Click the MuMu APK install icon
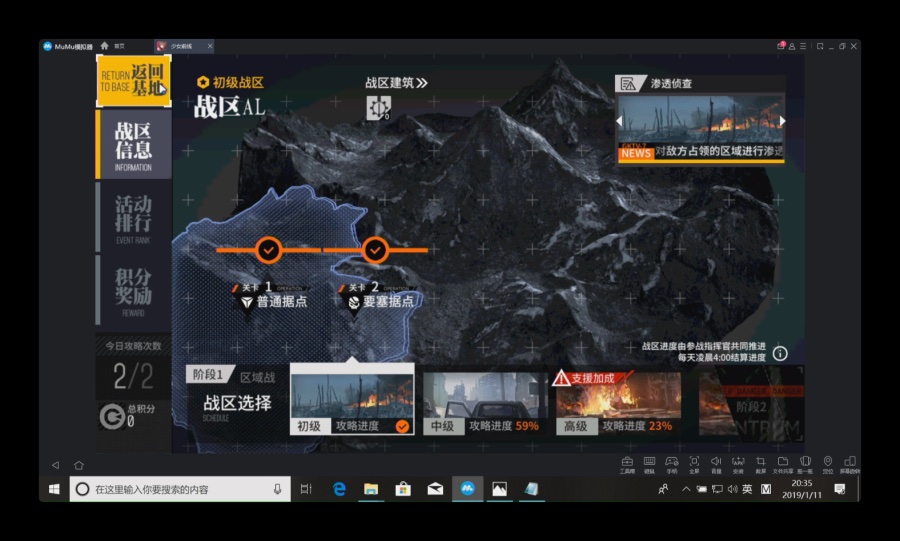The height and width of the screenshot is (541, 900). point(738,464)
